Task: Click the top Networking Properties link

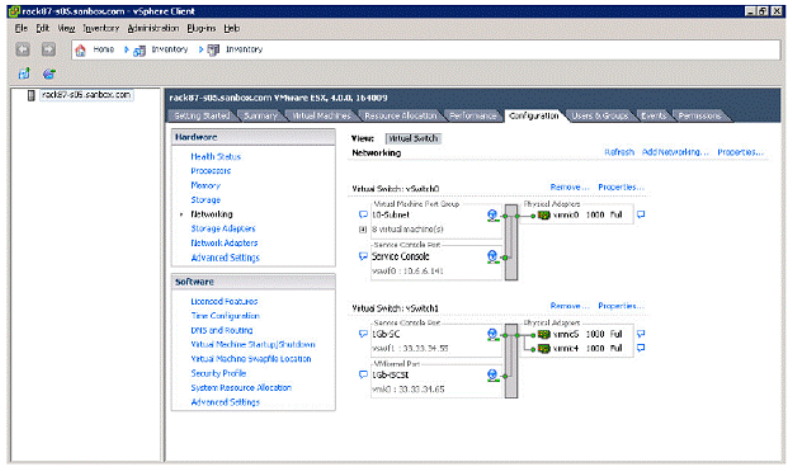Action: pos(740,152)
